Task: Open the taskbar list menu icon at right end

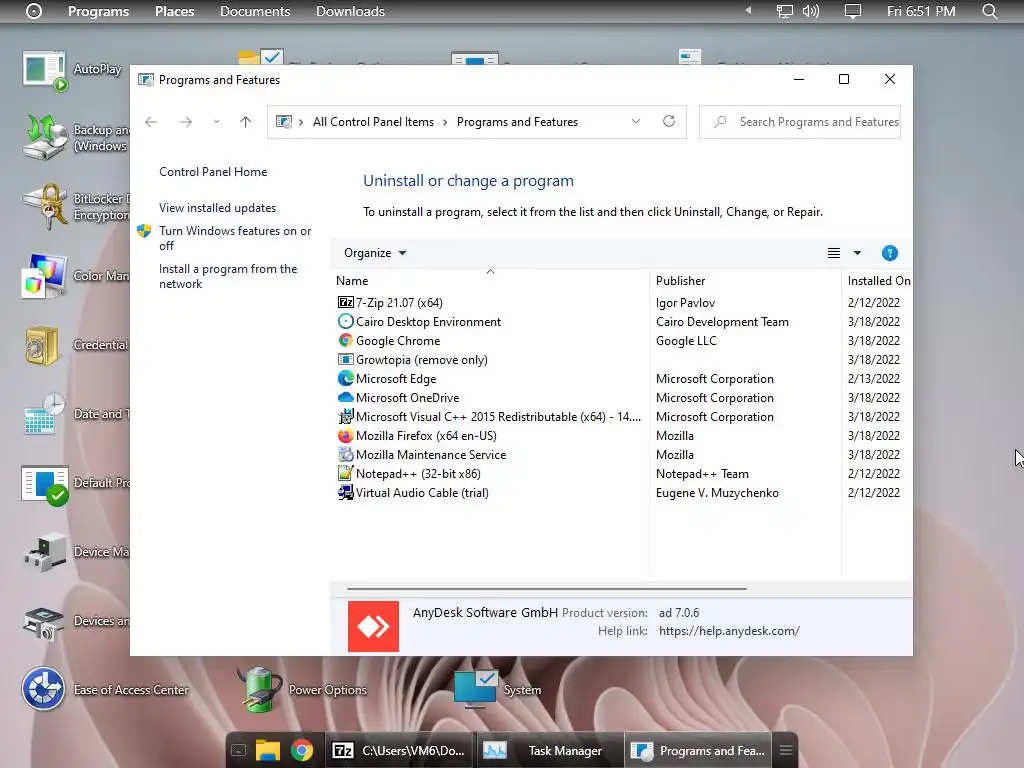Action: click(x=786, y=750)
